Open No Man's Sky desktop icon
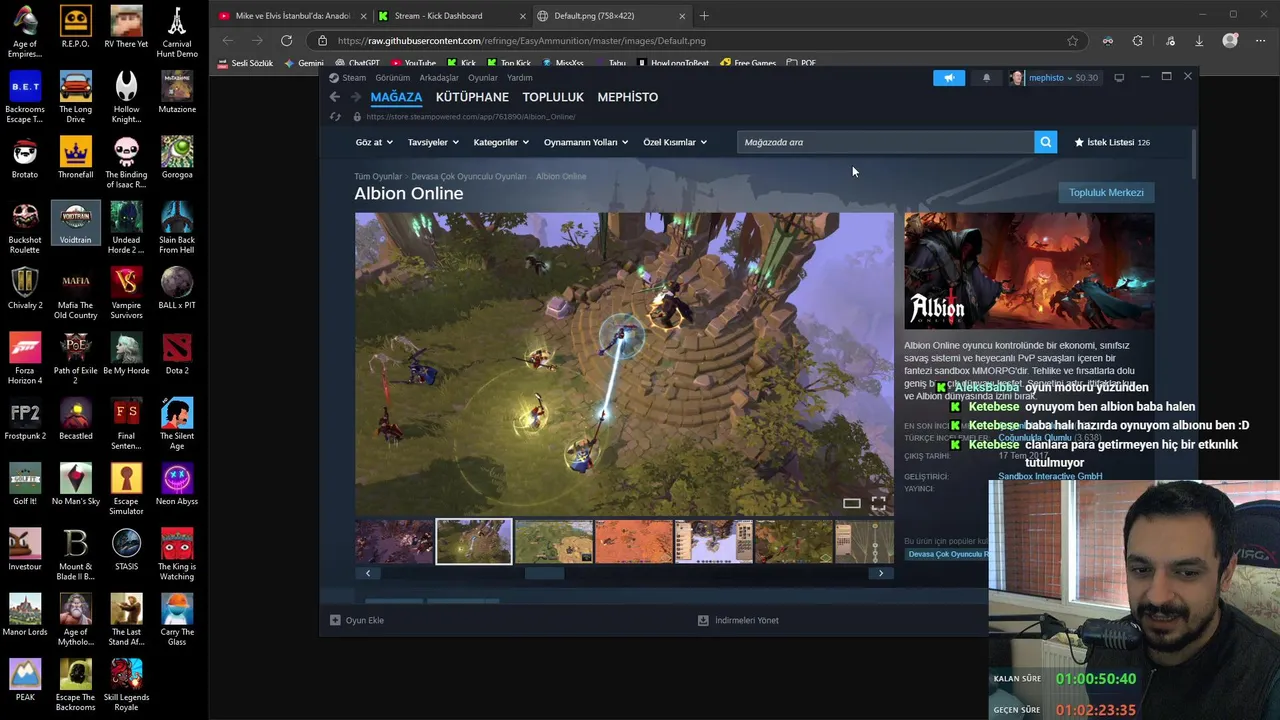Screen dimensions: 1280x720 pyautogui.click(x=75, y=484)
